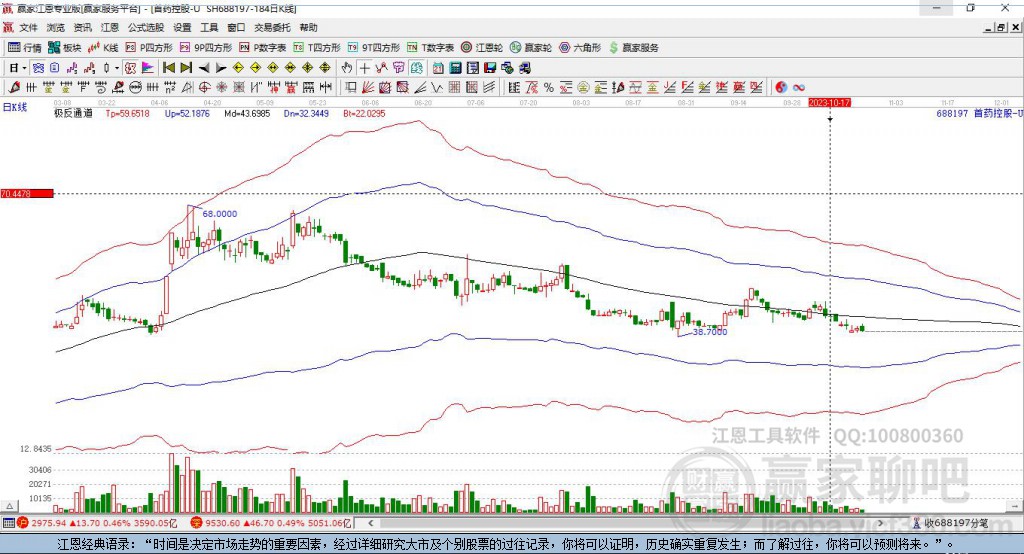Open the 设置 menu
Image resolution: width=1024 pixels, height=554 pixels.
182,27
